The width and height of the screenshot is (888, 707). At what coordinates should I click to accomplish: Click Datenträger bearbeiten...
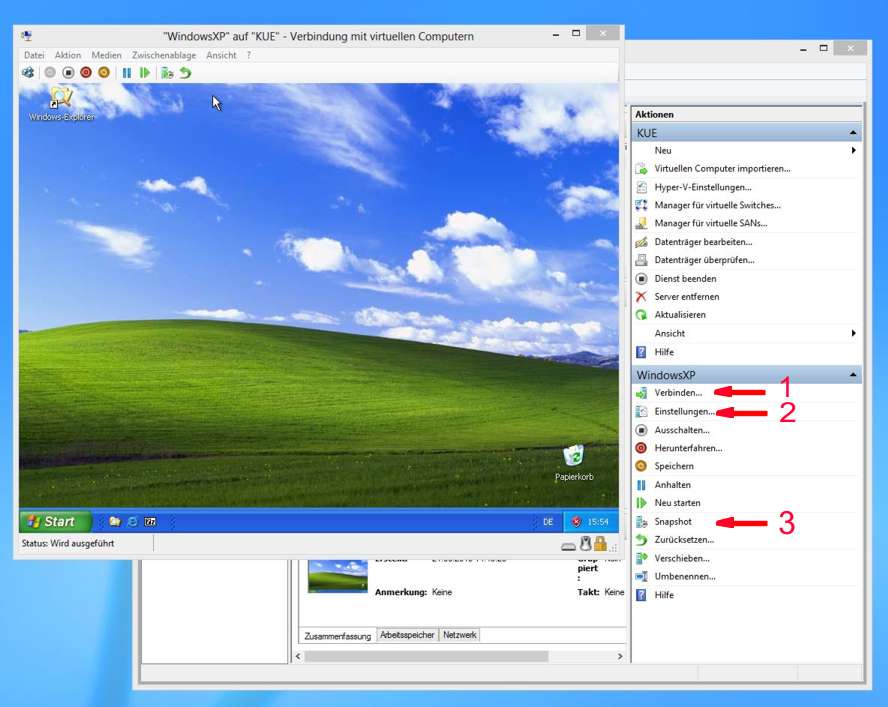(x=703, y=242)
